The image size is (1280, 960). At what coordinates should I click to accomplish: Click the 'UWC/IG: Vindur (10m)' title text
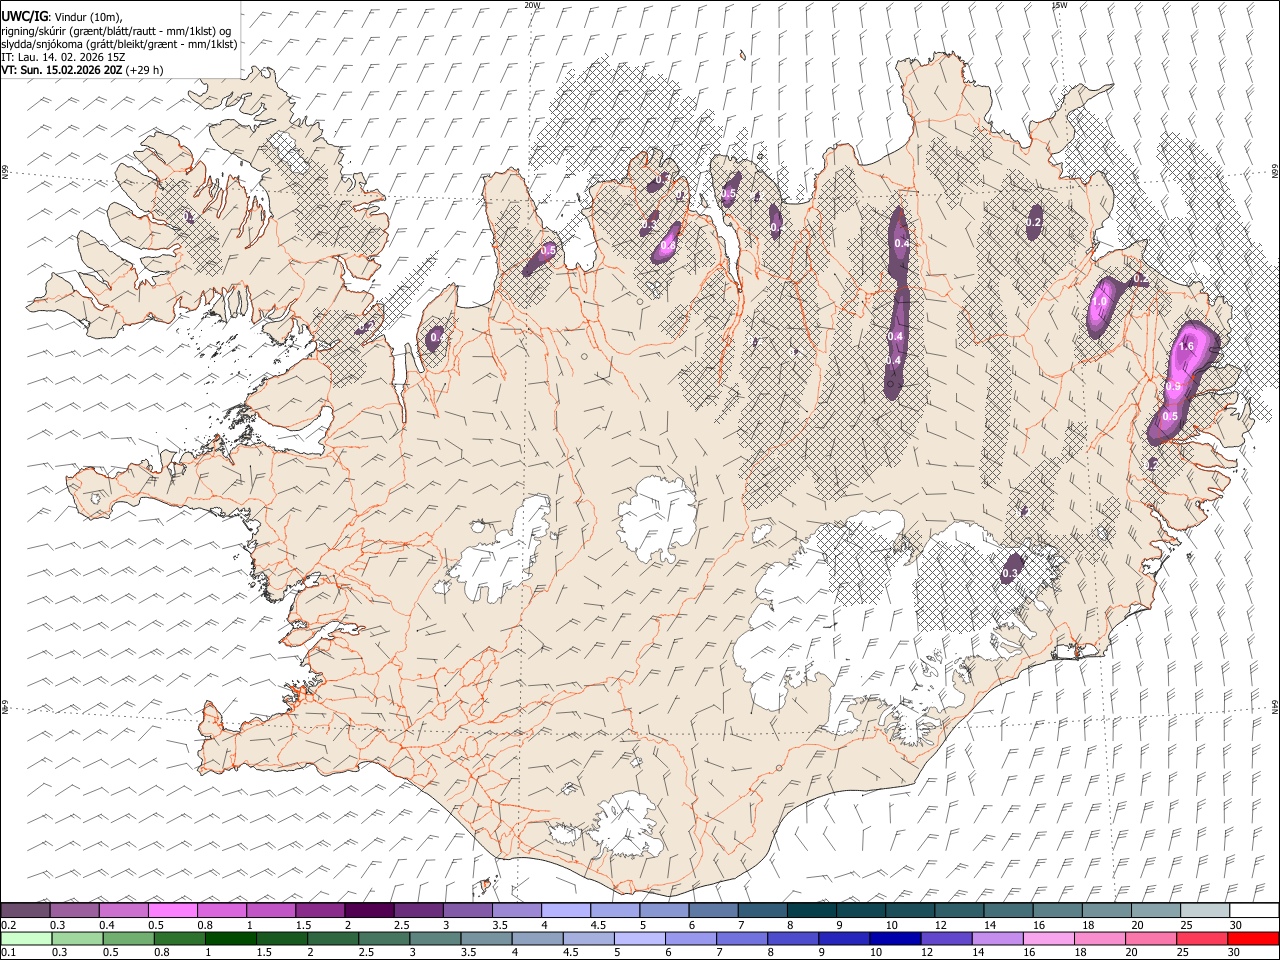tap(62, 16)
